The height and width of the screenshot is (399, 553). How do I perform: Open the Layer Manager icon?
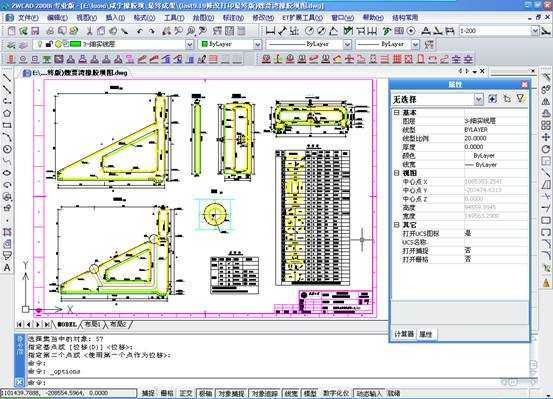pos(11,45)
